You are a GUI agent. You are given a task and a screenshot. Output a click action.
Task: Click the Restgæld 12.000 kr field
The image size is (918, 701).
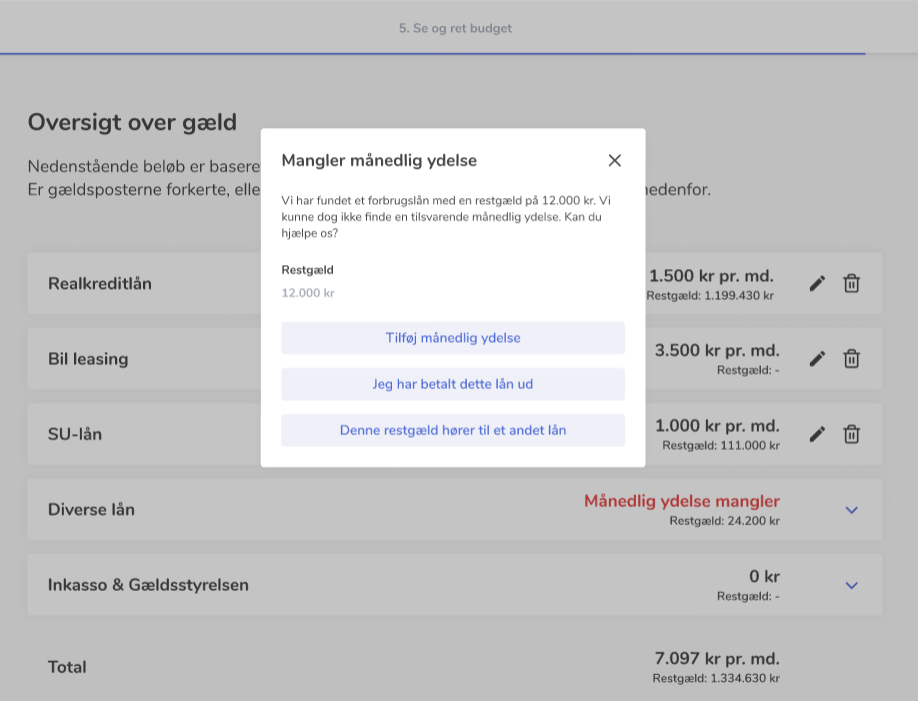coord(308,293)
